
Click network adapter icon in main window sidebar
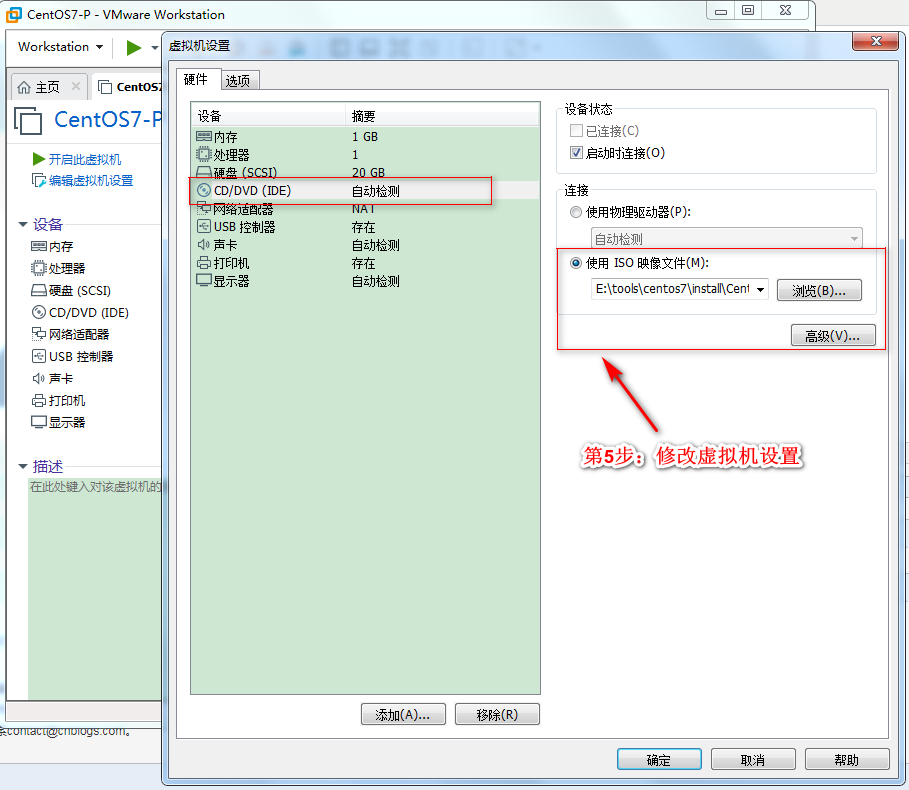(x=39, y=334)
